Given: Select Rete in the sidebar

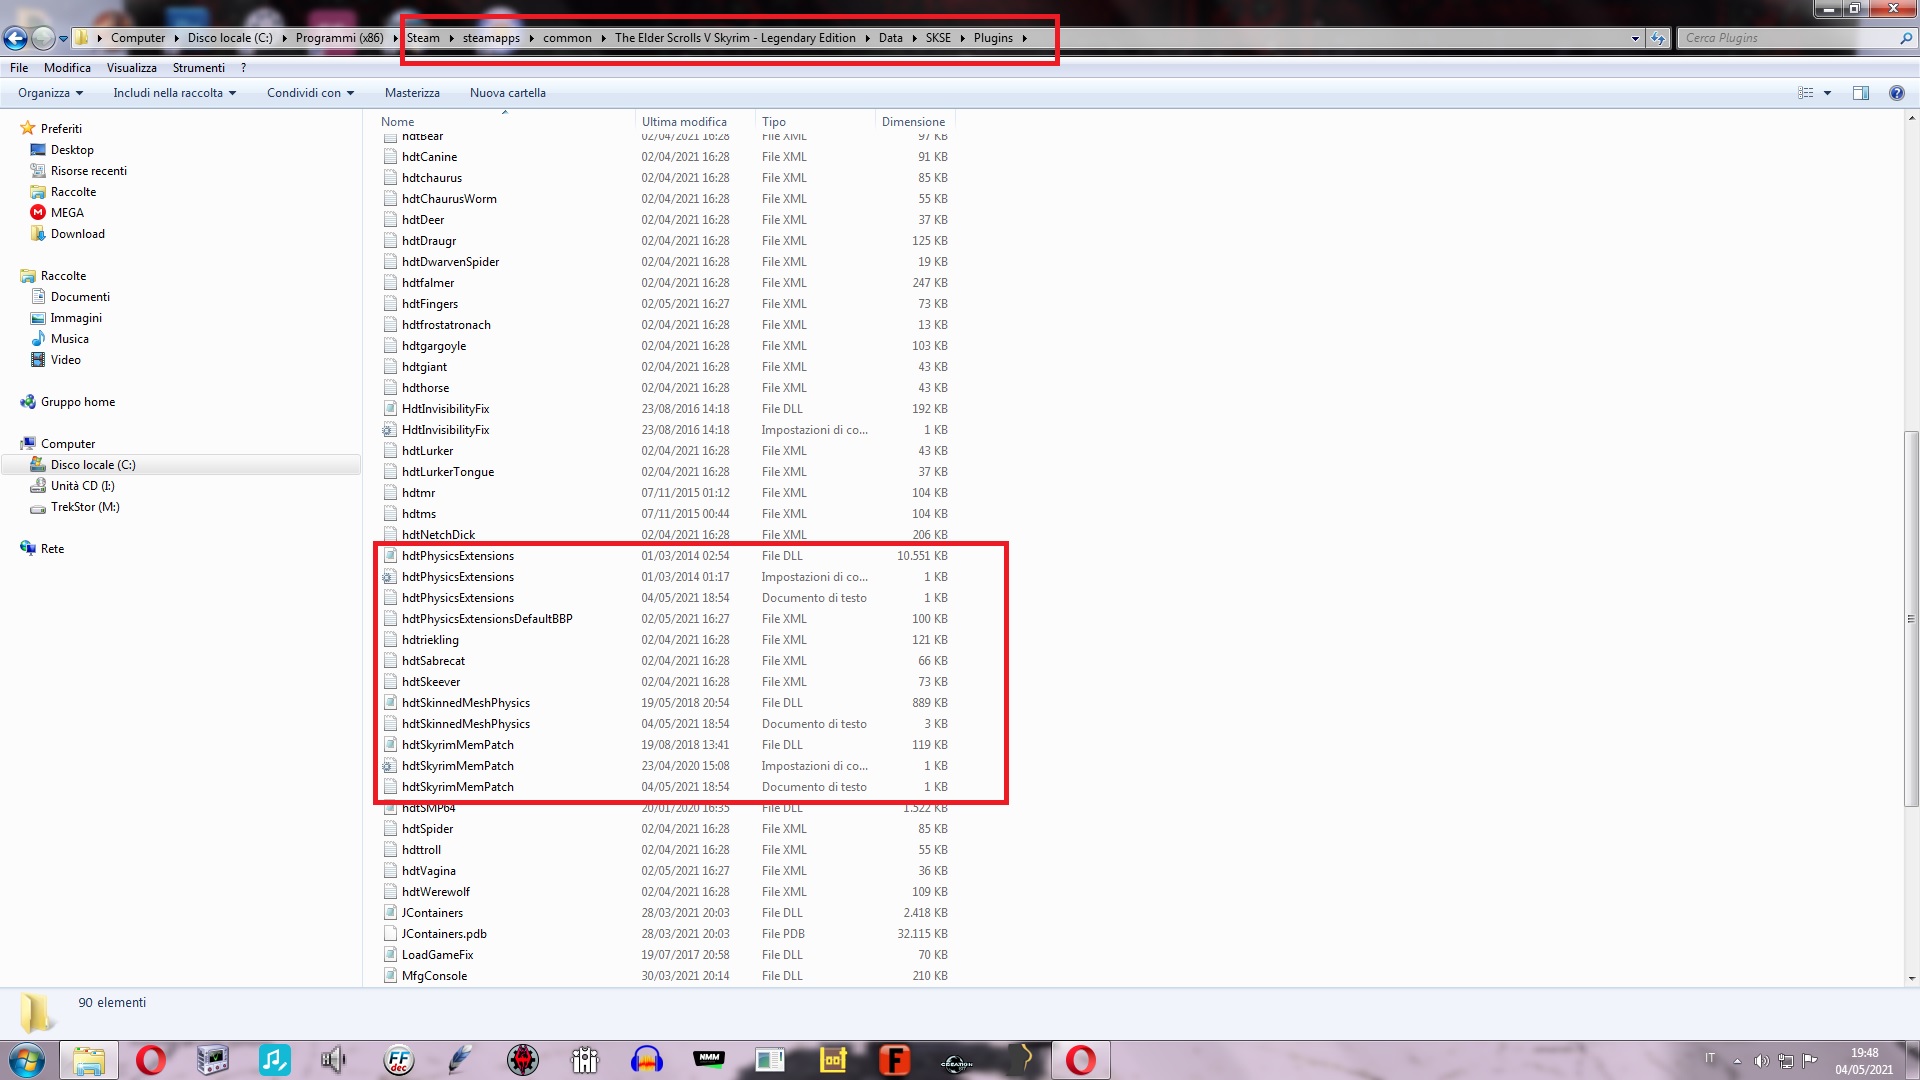Looking at the screenshot, I should coord(52,549).
